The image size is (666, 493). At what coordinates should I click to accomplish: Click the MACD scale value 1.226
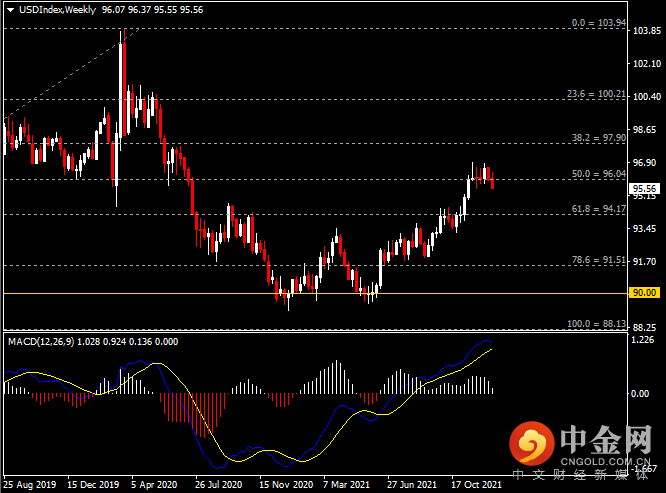tap(643, 340)
